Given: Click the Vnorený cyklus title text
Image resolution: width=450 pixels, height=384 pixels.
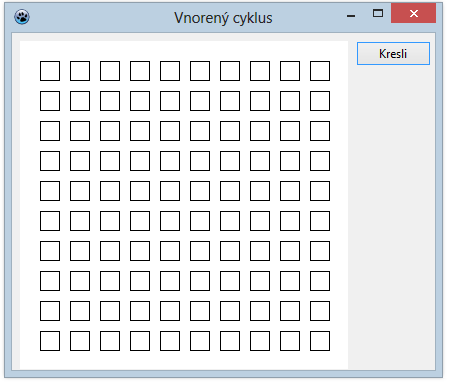Looking at the screenshot, I should (223, 18).
